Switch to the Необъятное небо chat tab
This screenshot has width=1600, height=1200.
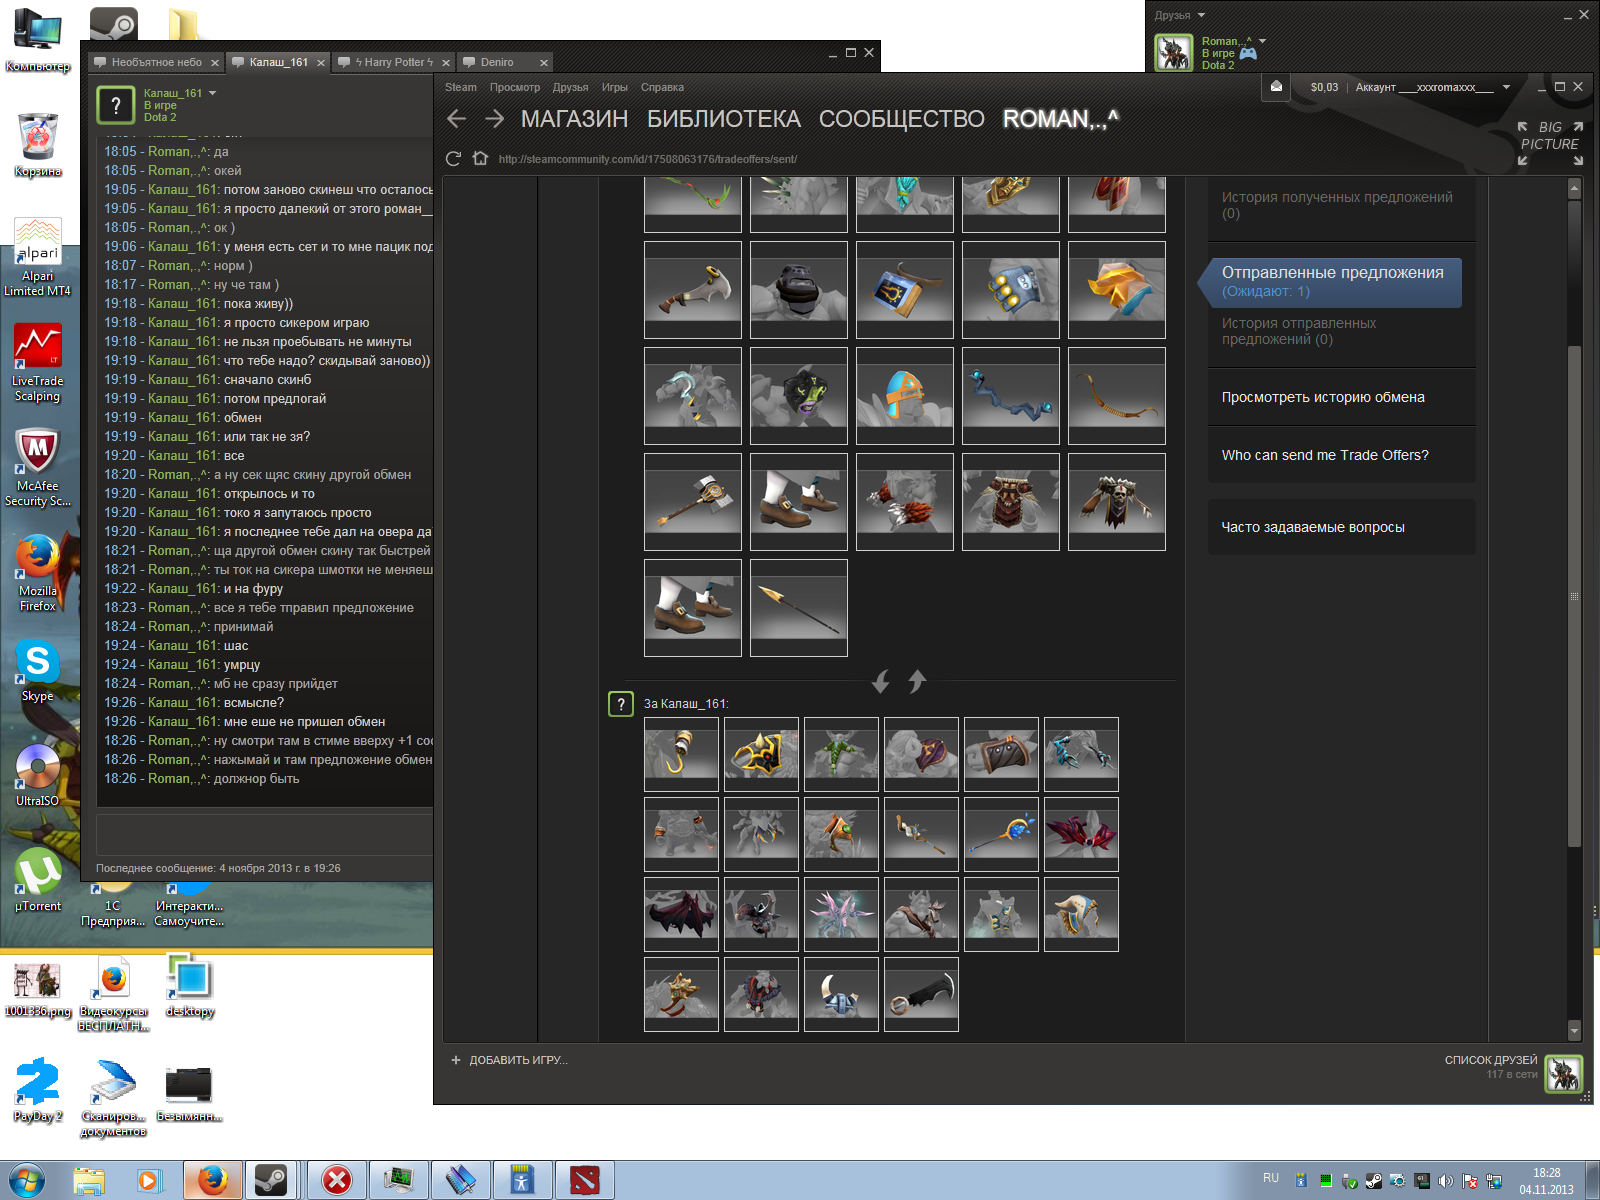[156, 62]
